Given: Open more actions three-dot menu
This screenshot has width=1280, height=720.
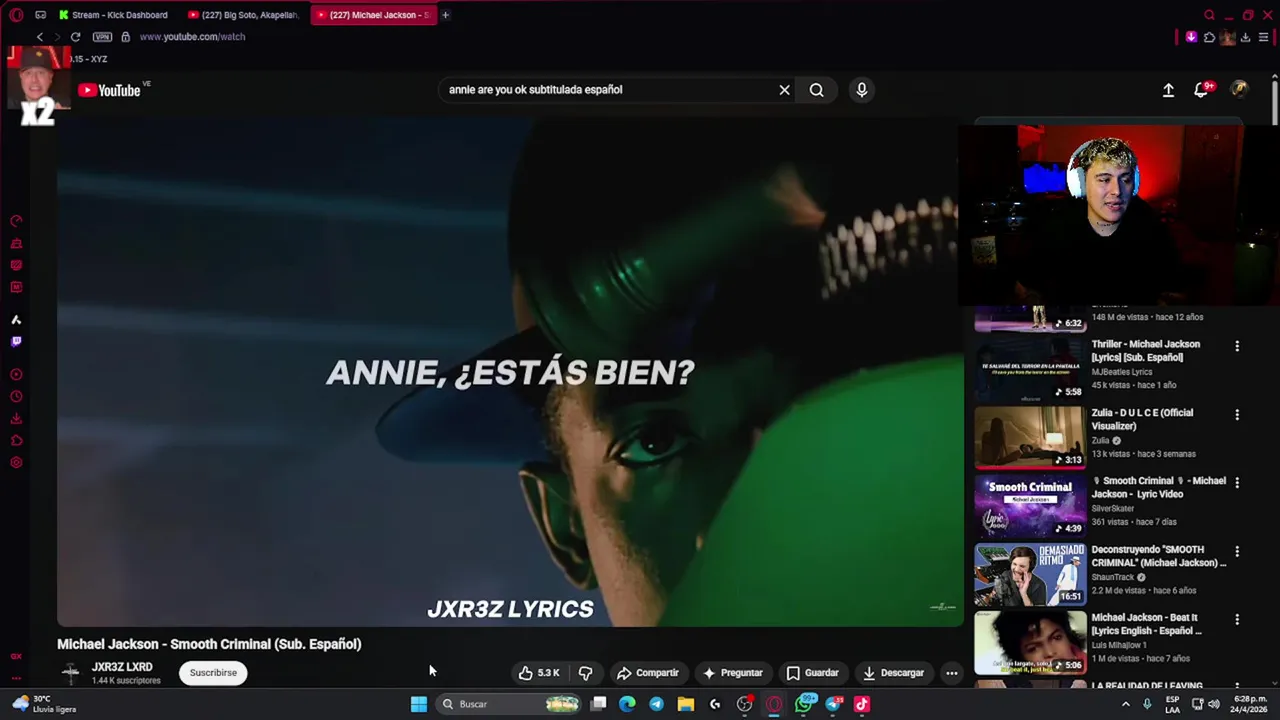Looking at the screenshot, I should click(x=952, y=673).
